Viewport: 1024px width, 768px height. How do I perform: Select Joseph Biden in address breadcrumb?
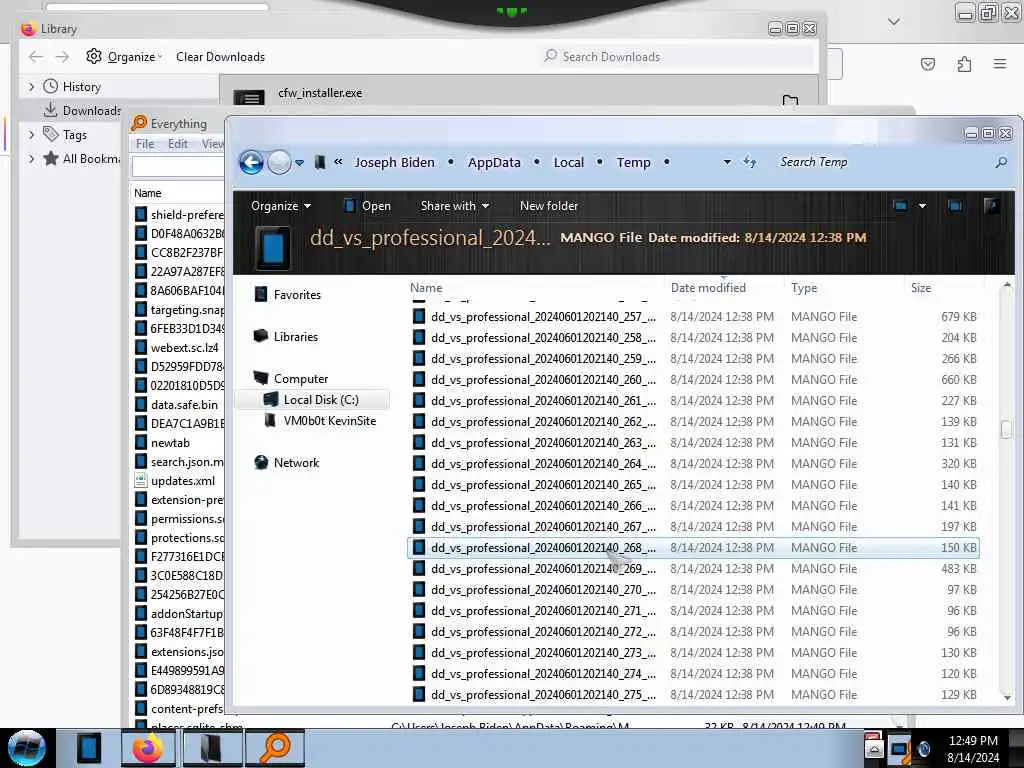(x=394, y=163)
